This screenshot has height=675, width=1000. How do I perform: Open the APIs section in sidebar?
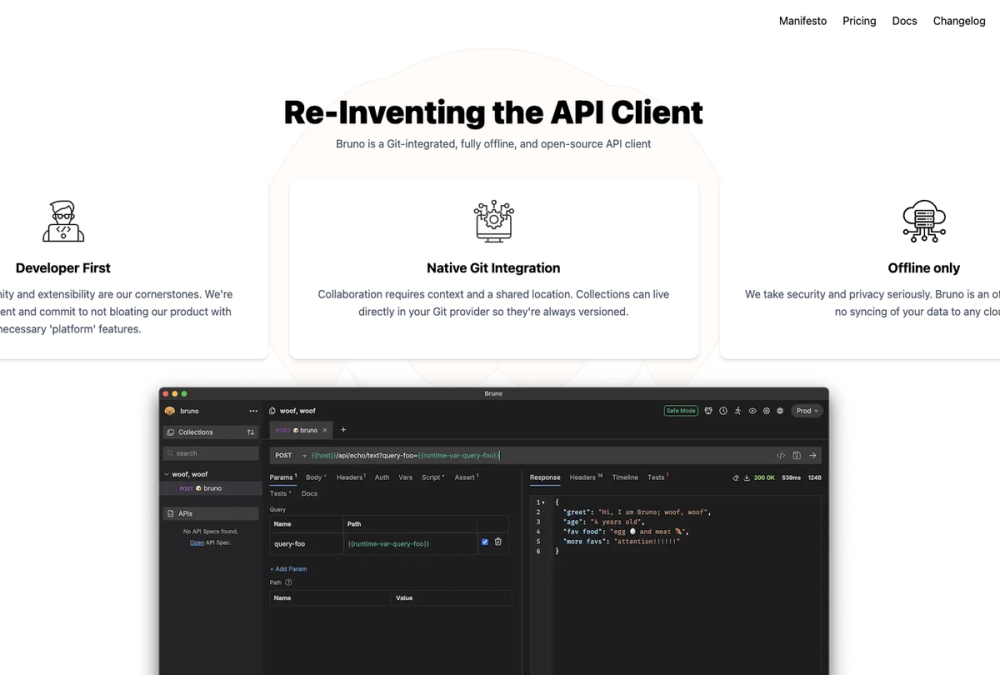click(x=210, y=514)
